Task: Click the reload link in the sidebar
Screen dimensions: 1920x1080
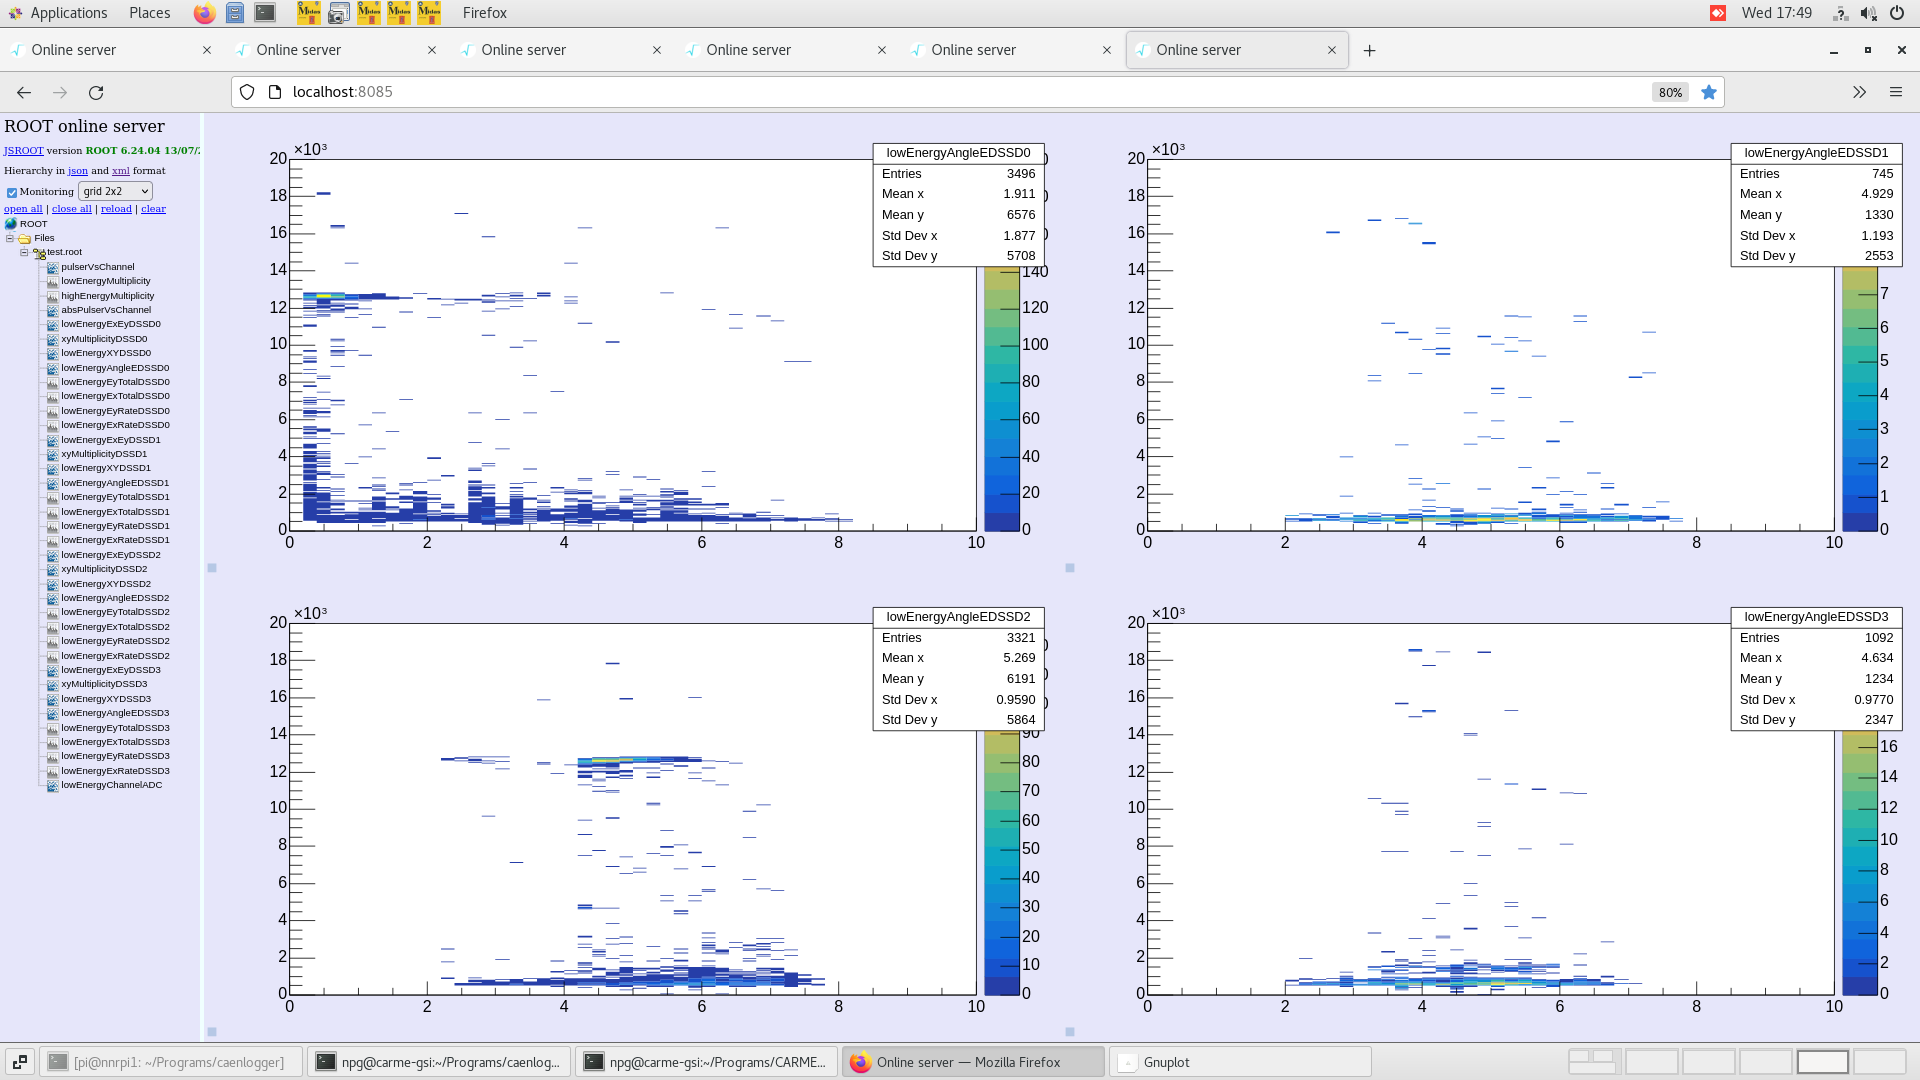Action: tap(116, 208)
